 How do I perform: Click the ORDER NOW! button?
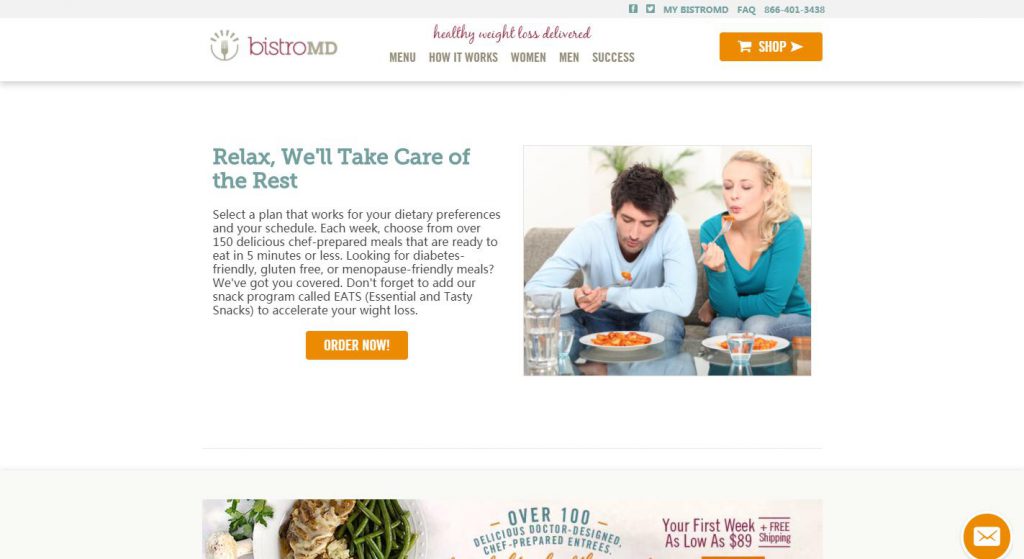click(357, 345)
